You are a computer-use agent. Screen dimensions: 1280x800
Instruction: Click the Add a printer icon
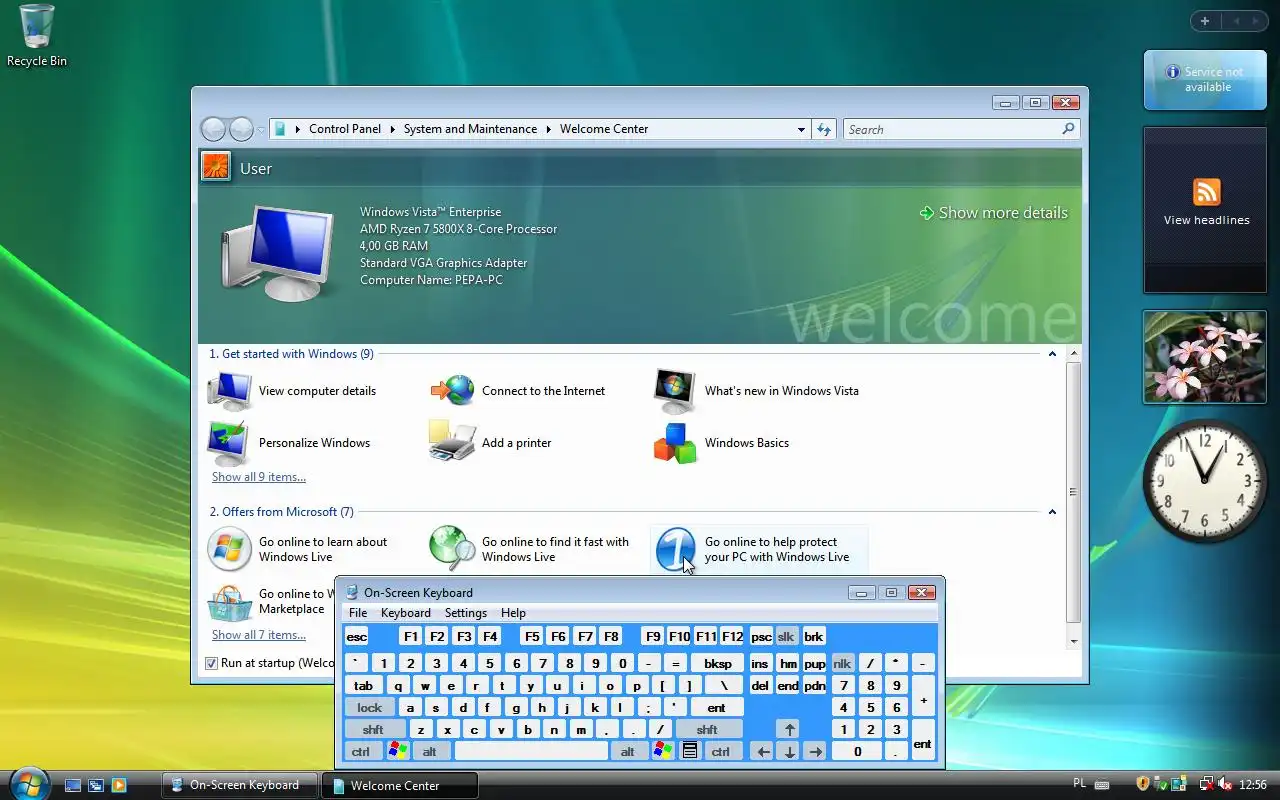(452, 442)
